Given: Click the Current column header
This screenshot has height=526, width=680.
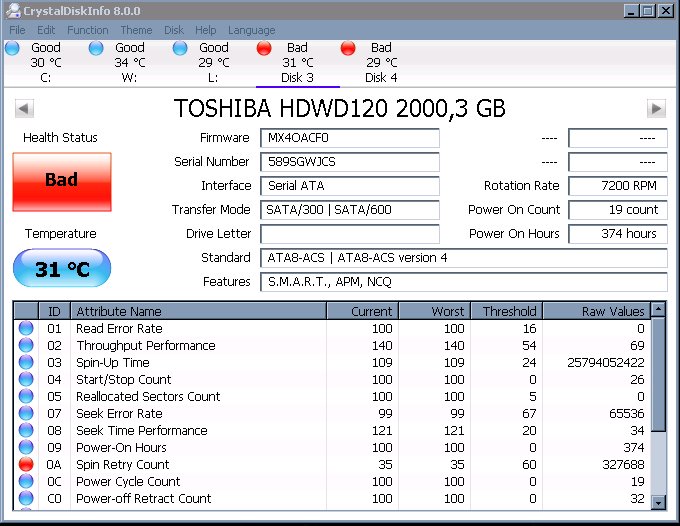Looking at the screenshot, I should point(363,311).
